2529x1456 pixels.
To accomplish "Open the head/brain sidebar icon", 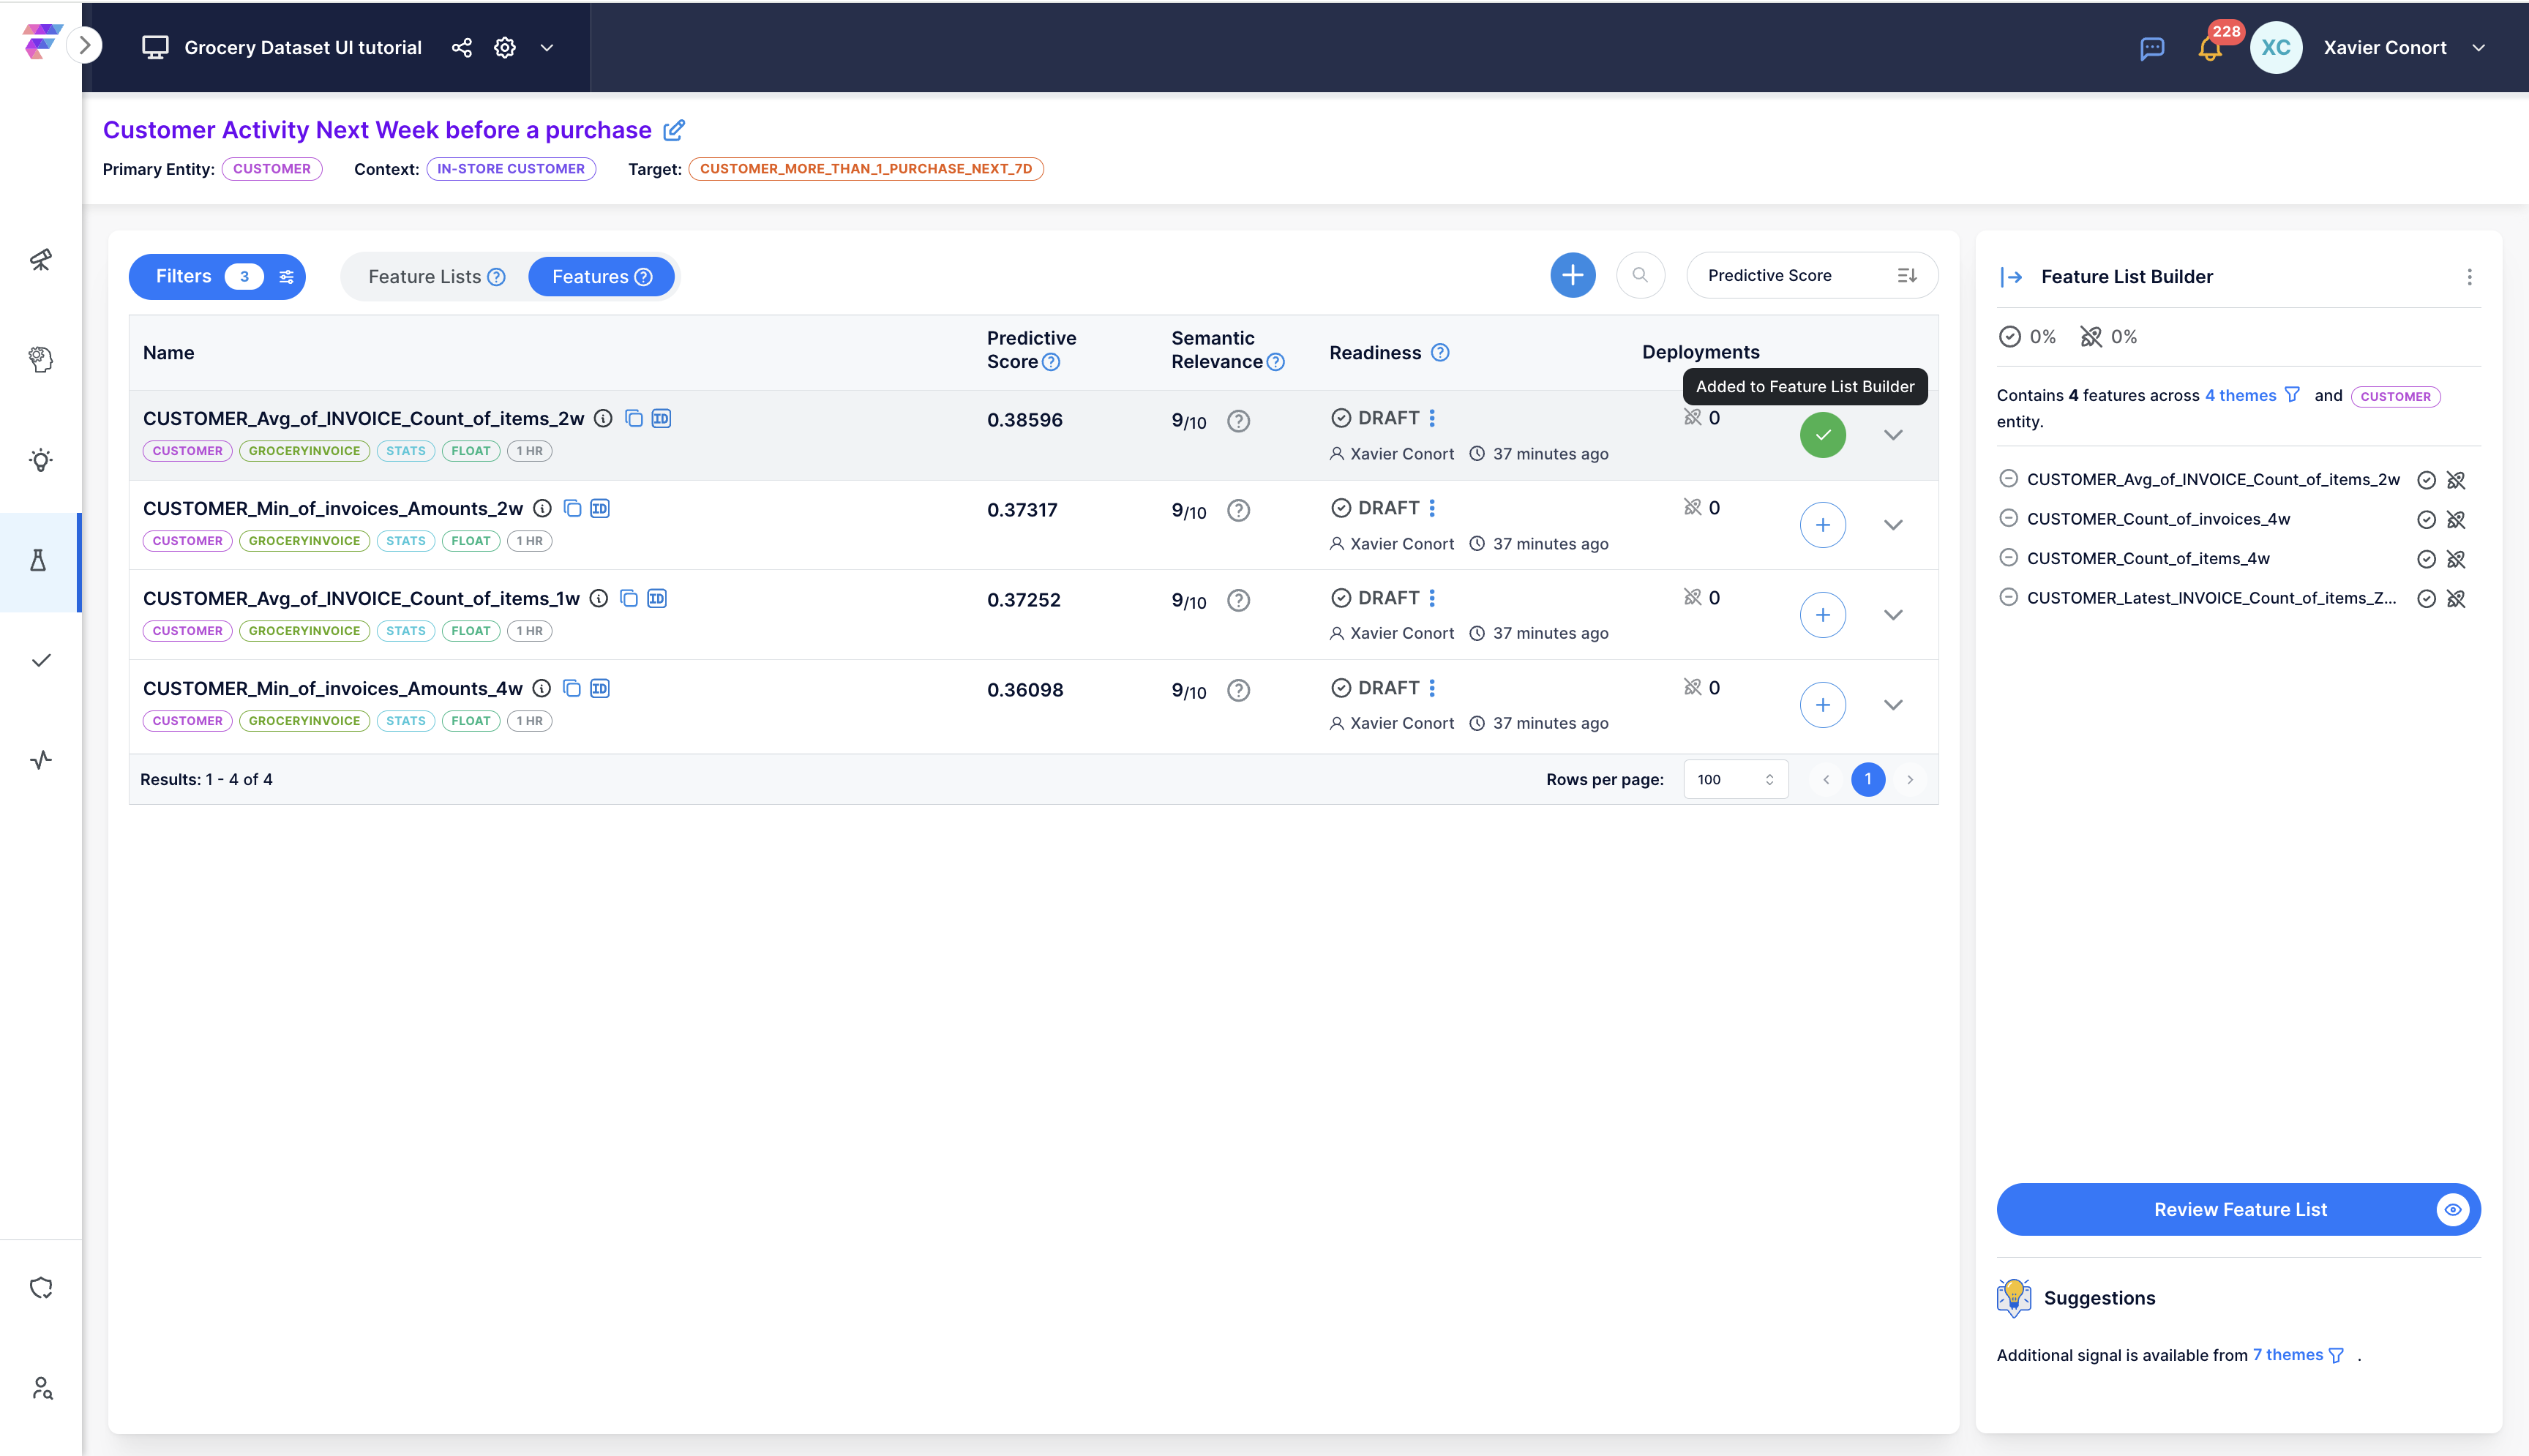I will point(41,360).
